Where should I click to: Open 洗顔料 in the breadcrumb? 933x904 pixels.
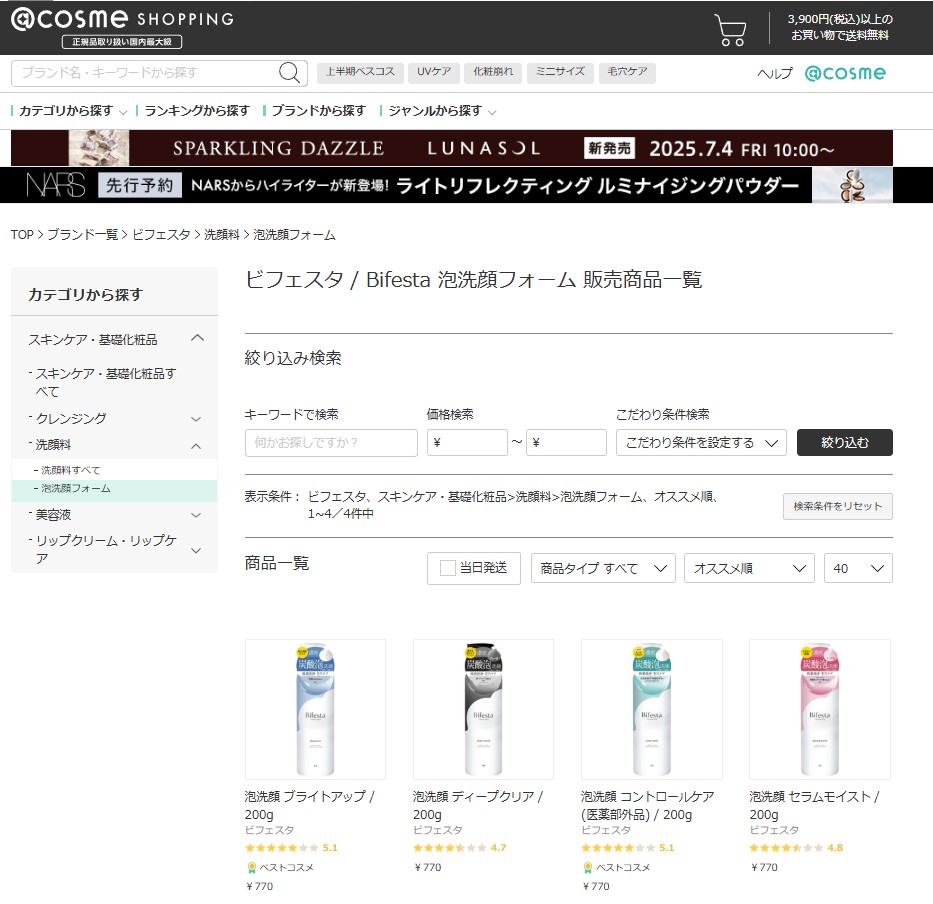tap(221, 235)
